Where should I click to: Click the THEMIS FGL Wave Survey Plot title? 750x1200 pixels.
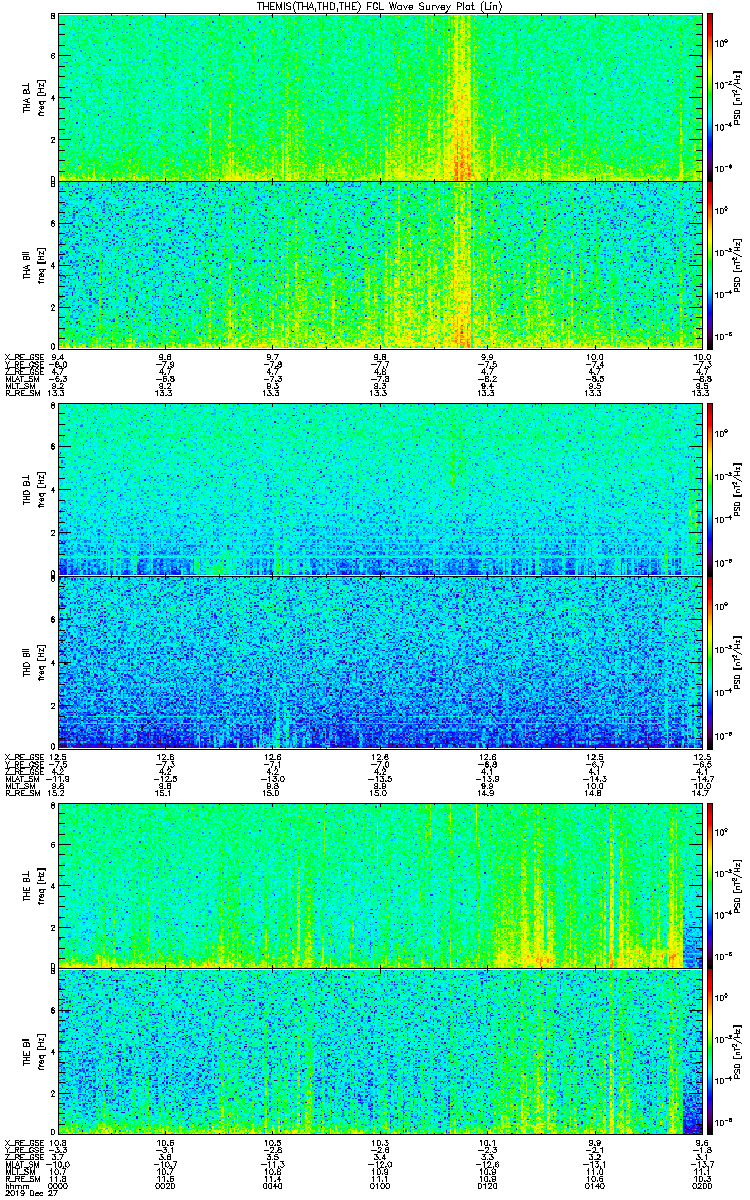(379, 6)
